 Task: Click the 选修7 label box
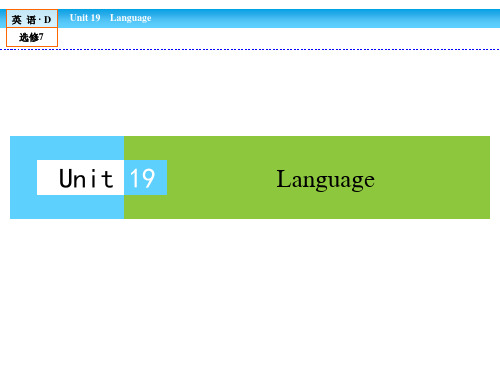[x=32, y=37]
